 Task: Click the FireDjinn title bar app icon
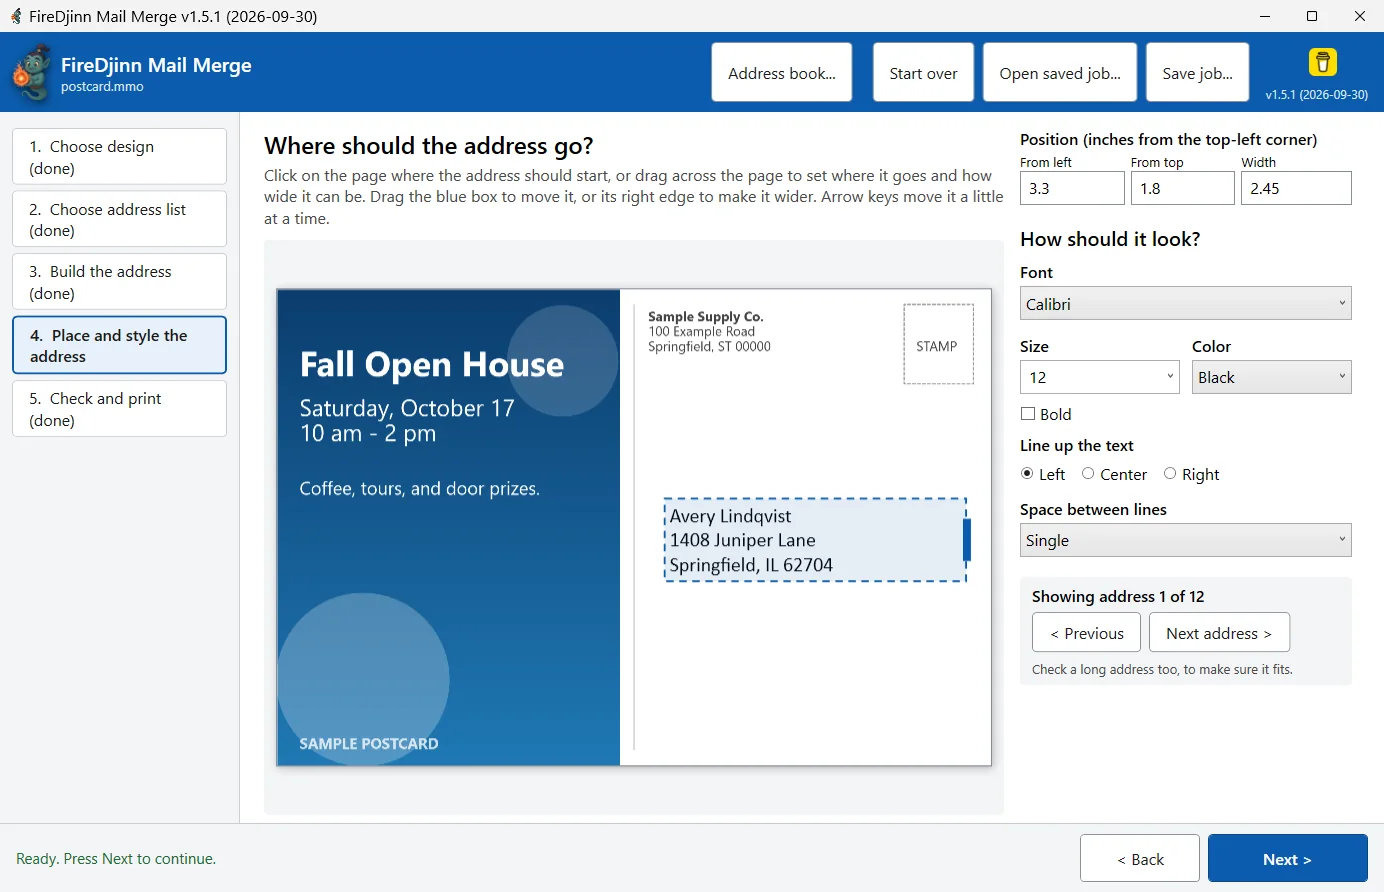point(16,16)
